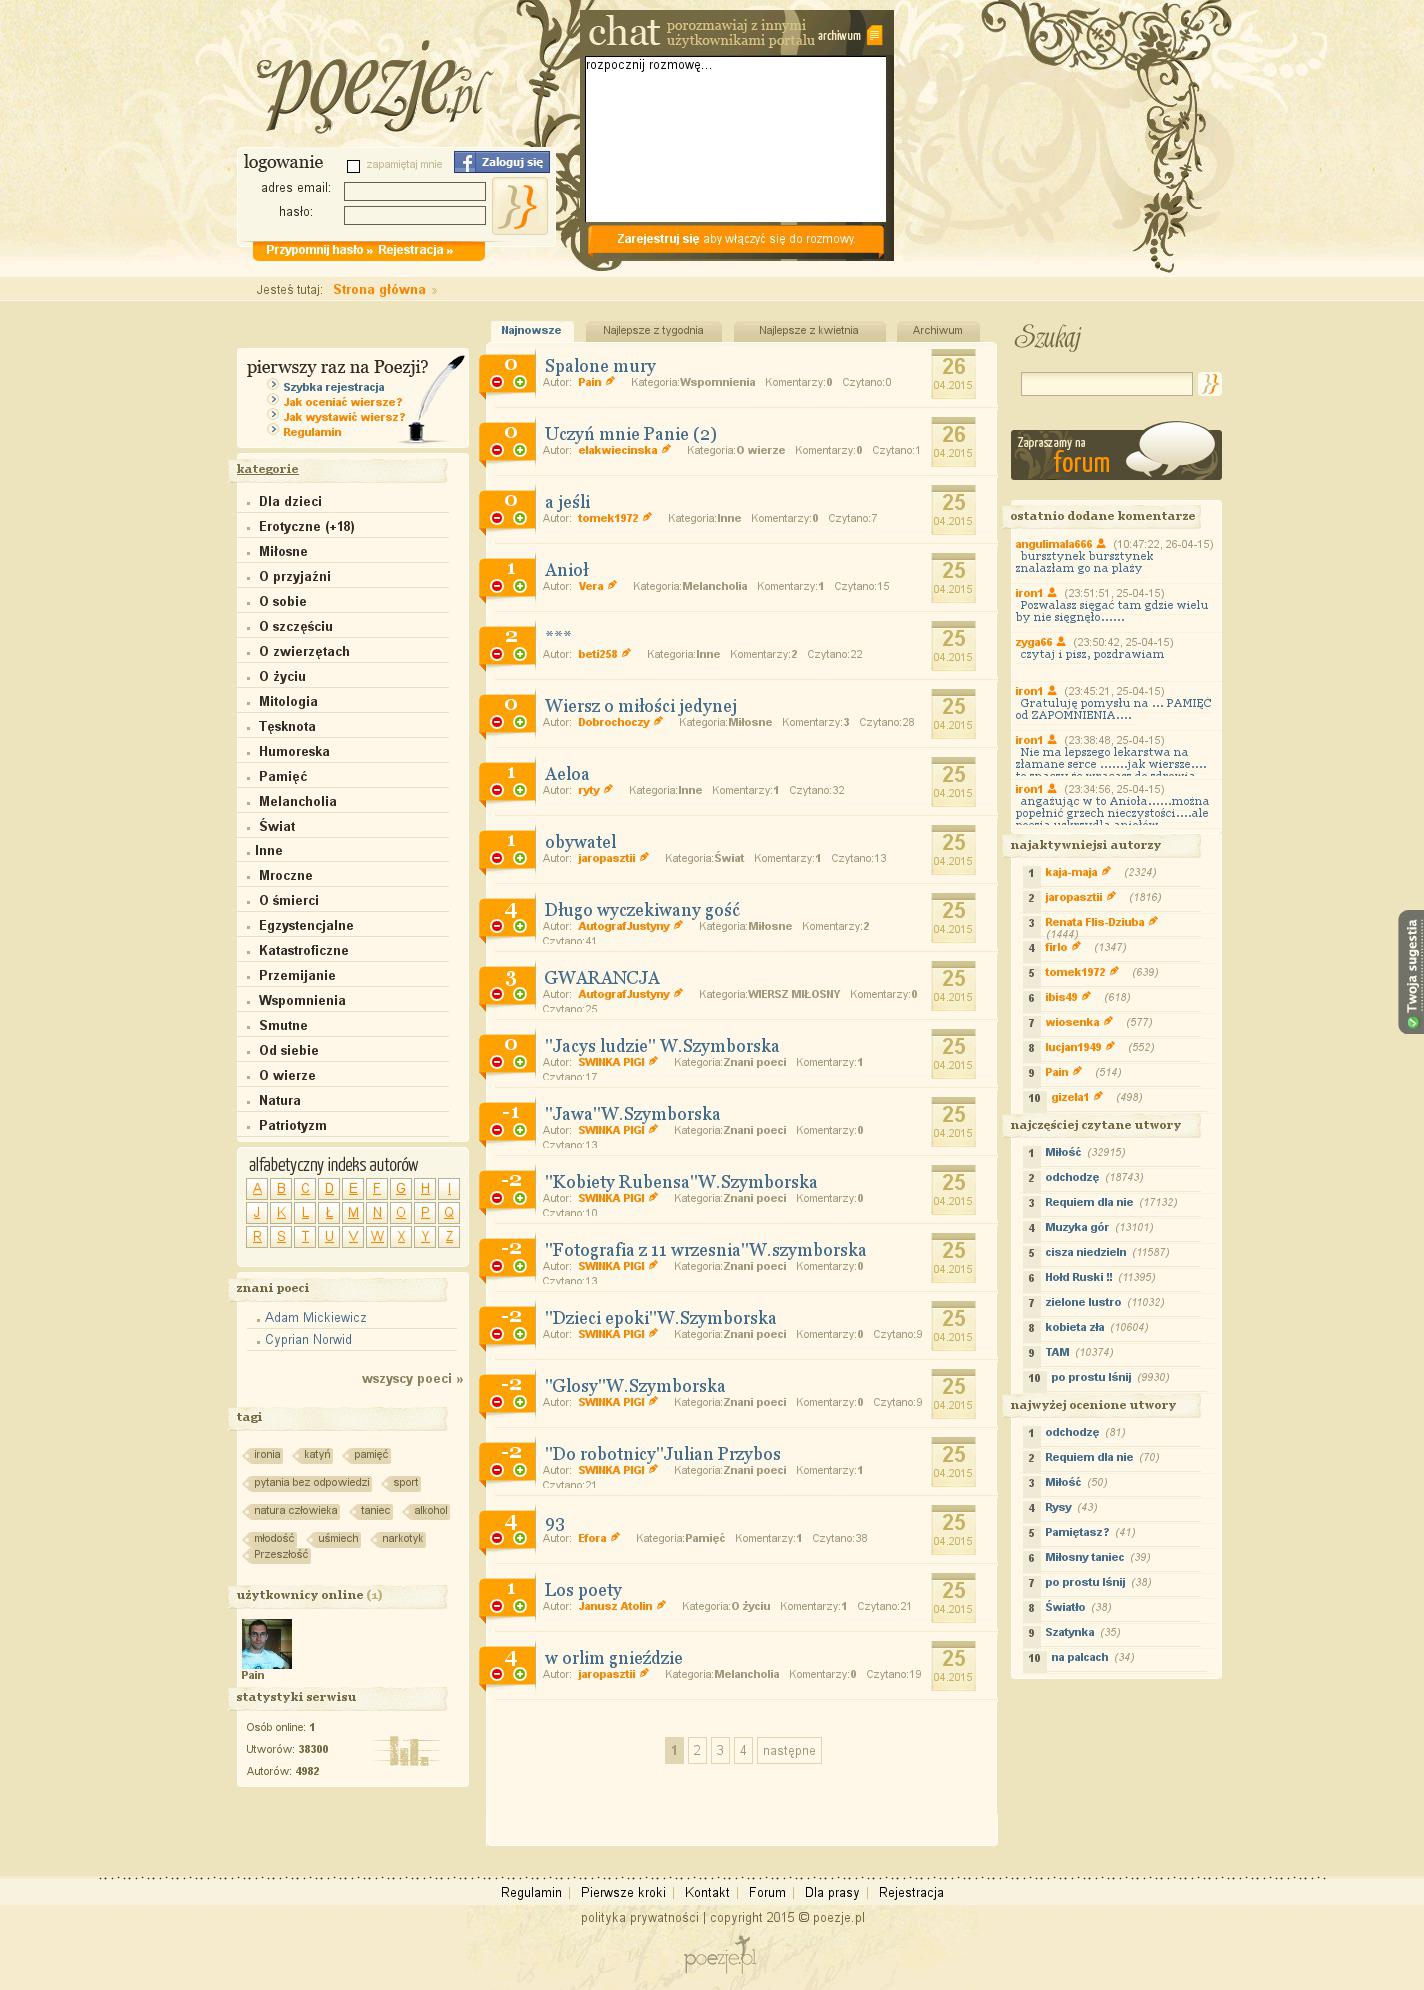Viewport: 1424px width, 1990px height.
Task: Log in with the Facebook 'Zaloguj się' button
Action: (x=502, y=162)
